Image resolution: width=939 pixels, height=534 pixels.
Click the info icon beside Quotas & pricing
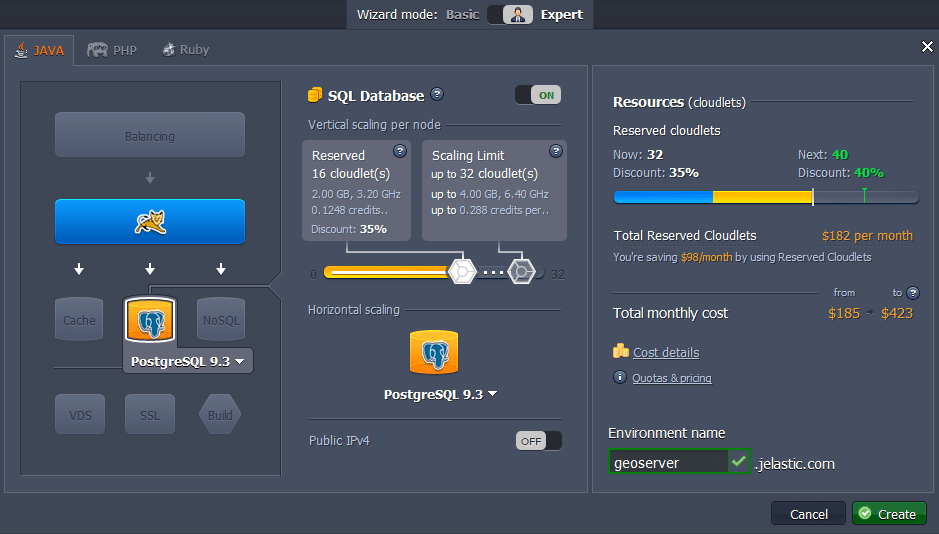click(x=620, y=377)
